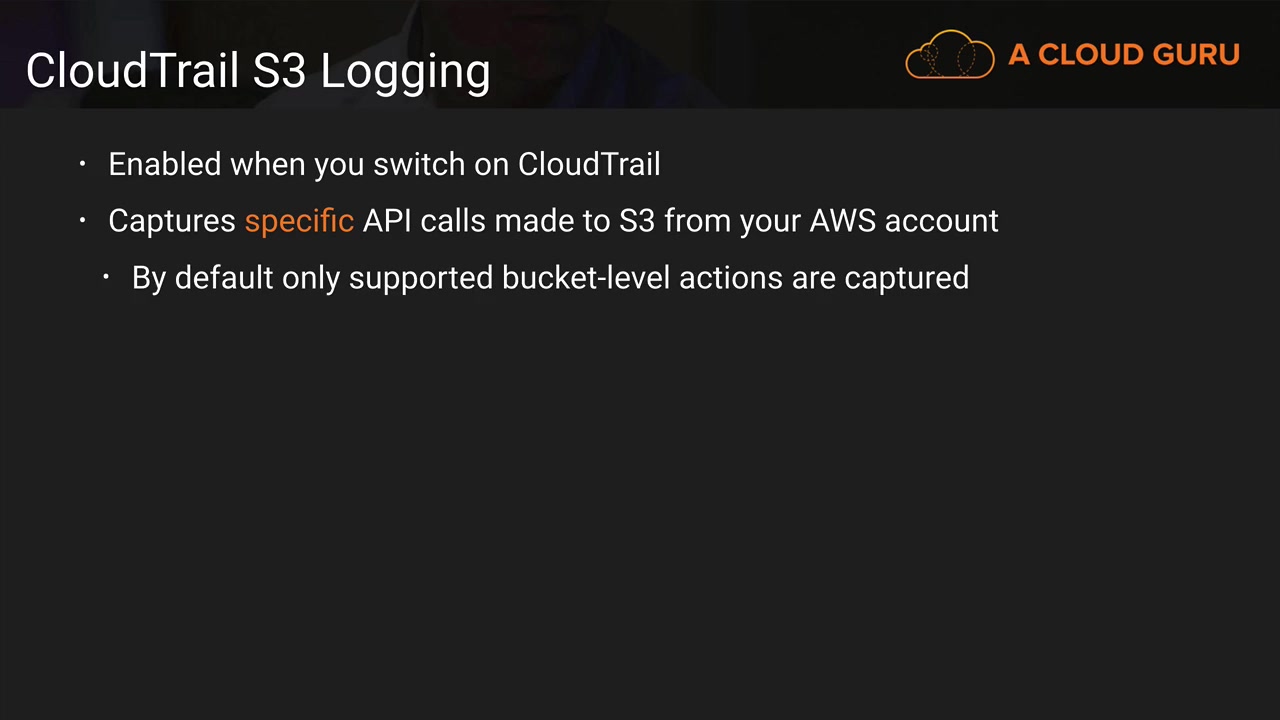Screen dimensions: 1280x720
Task: Click "switch on" in the first bullet
Action: (440, 164)
